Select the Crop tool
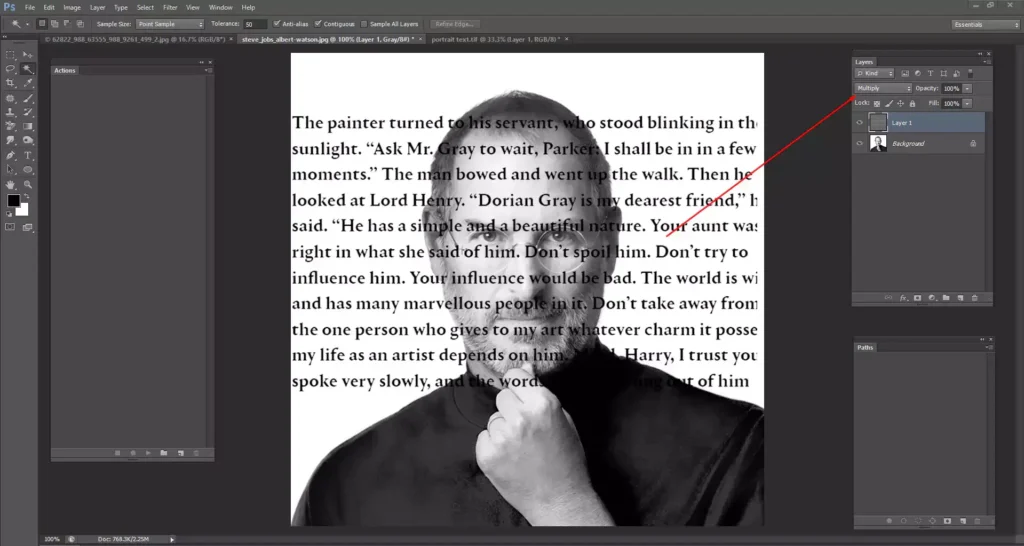1024x546 pixels. [10, 84]
